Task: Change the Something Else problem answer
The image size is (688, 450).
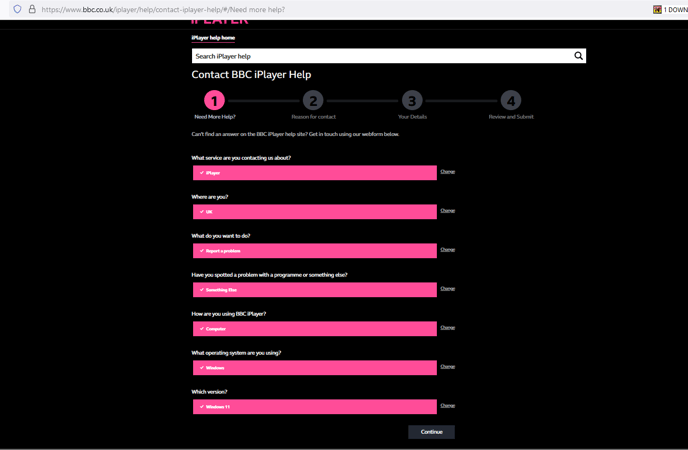Action: [447, 289]
